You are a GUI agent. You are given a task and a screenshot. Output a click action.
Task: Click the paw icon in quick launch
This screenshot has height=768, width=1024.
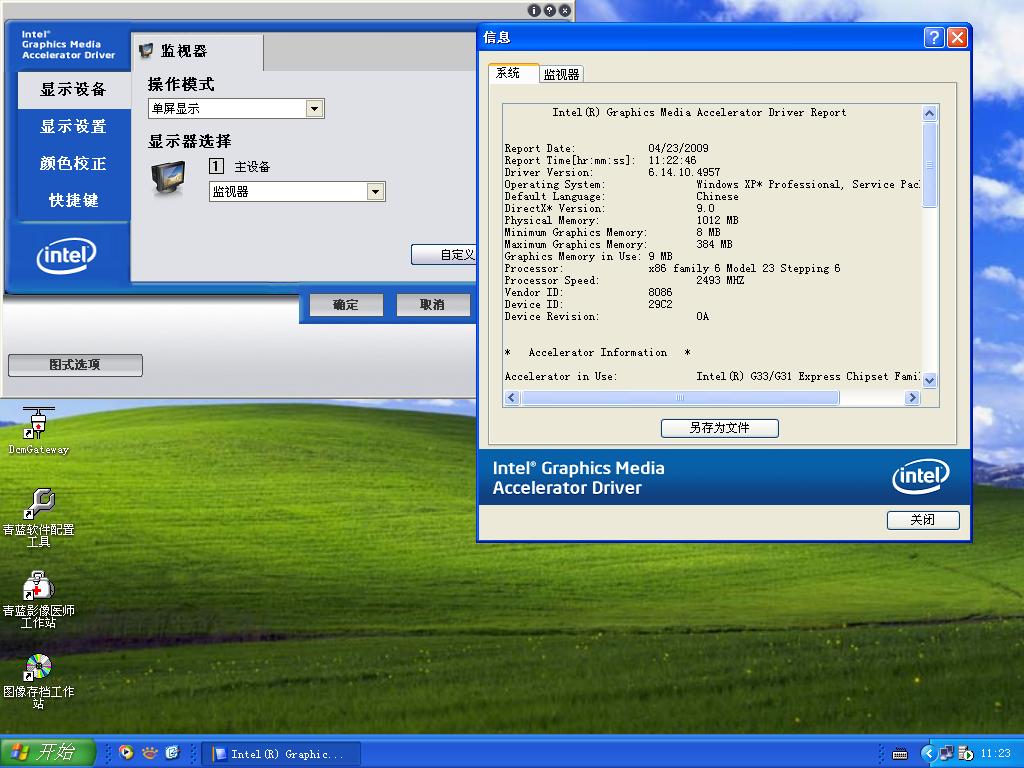pos(150,753)
